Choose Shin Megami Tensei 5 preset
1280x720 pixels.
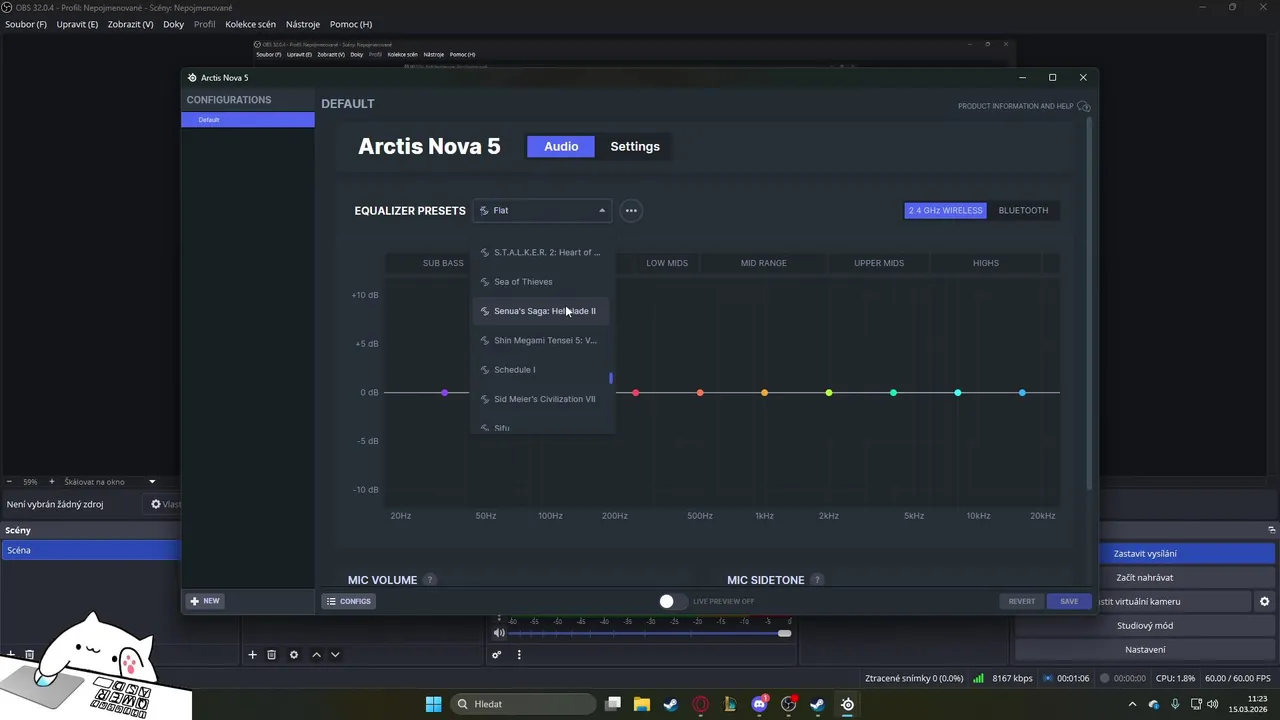coord(542,340)
